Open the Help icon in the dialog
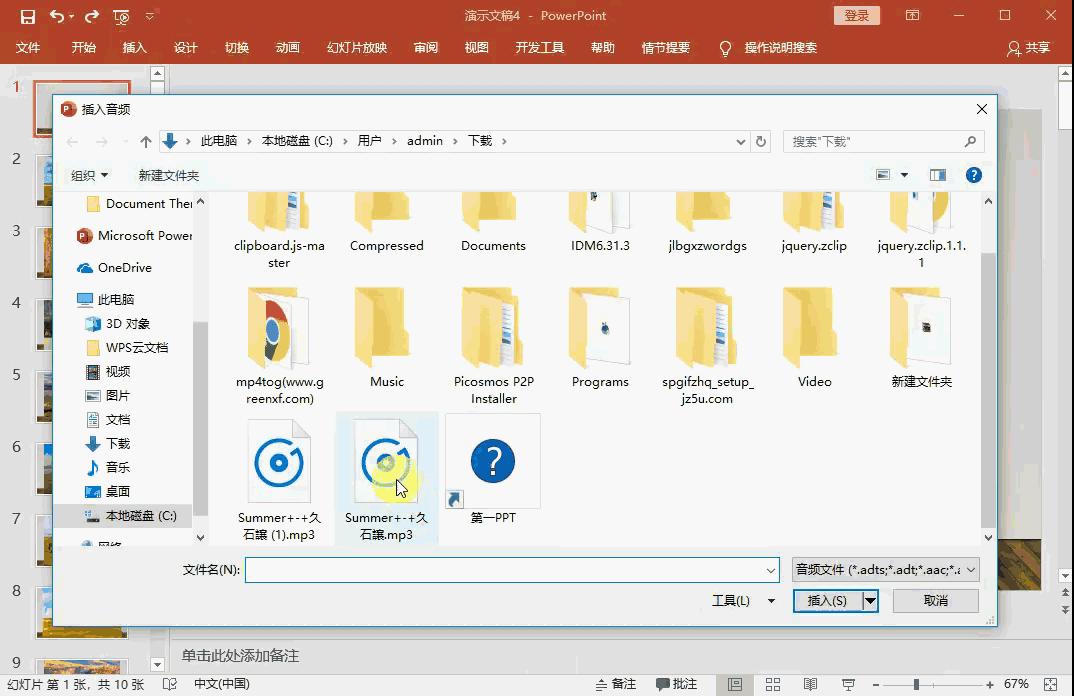This screenshot has width=1074, height=696. click(973, 175)
